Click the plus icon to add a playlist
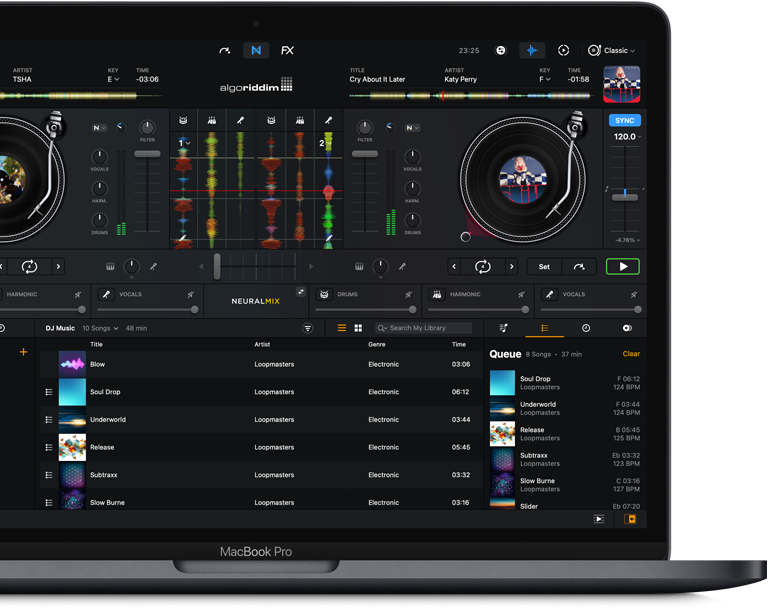The width and height of the screenshot is (768, 609). 23,352
